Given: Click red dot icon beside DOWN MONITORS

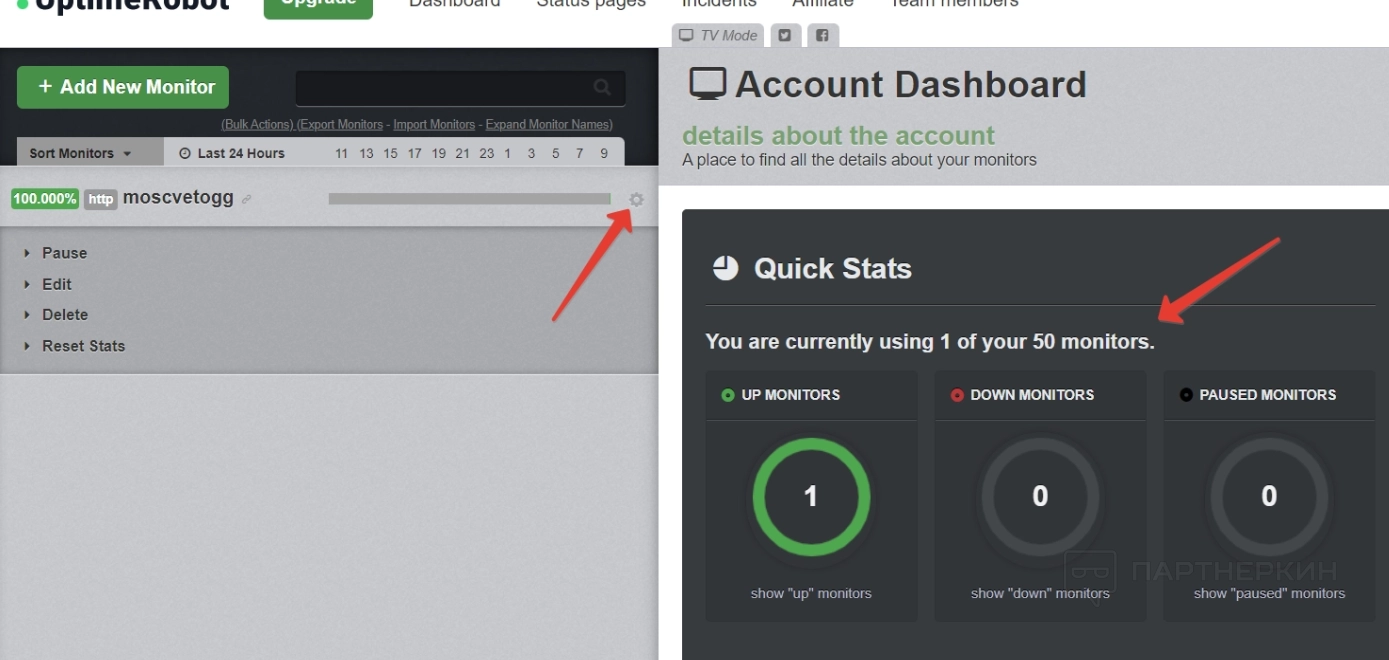Looking at the screenshot, I should (x=957, y=395).
